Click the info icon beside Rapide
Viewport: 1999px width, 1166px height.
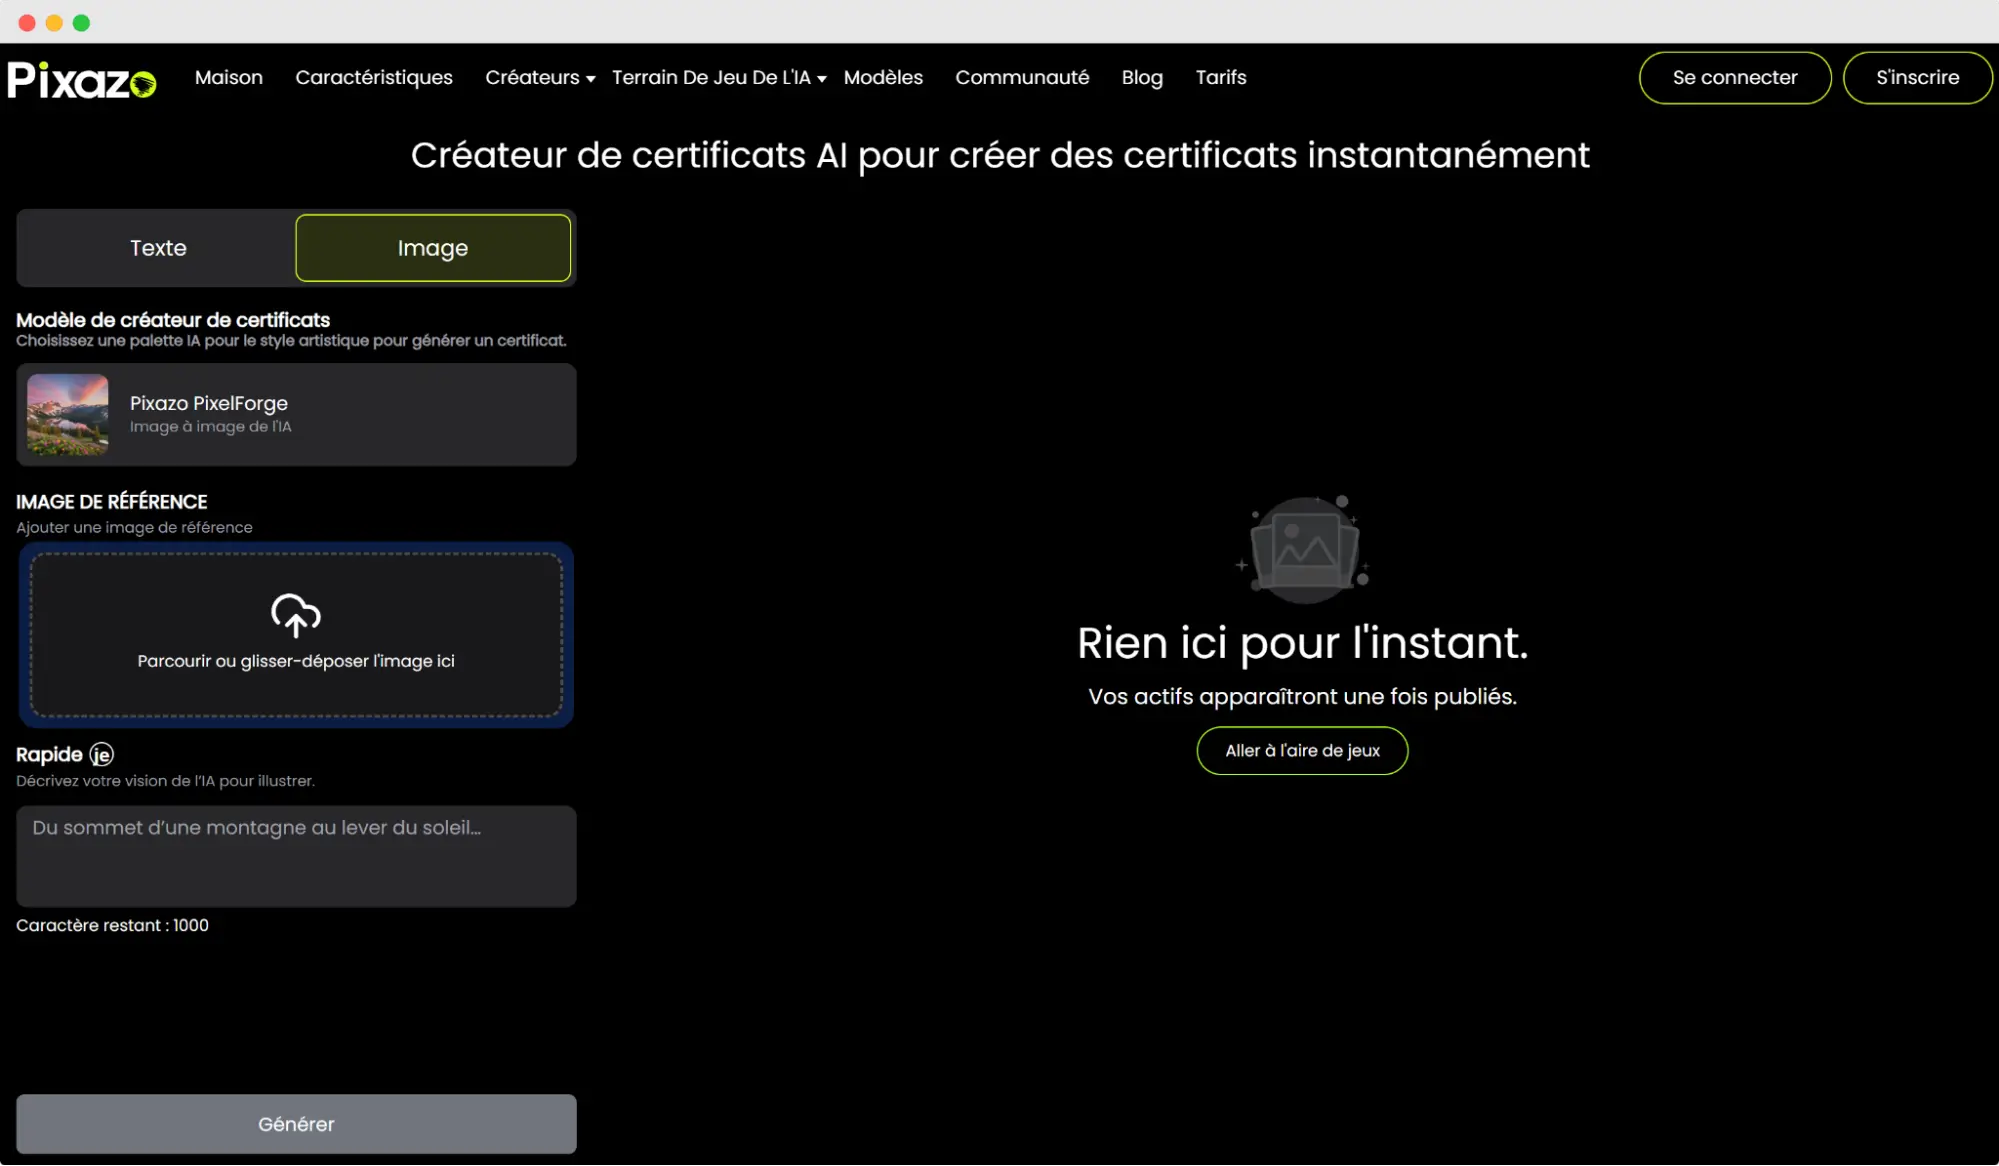pyautogui.click(x=101, y=755)
